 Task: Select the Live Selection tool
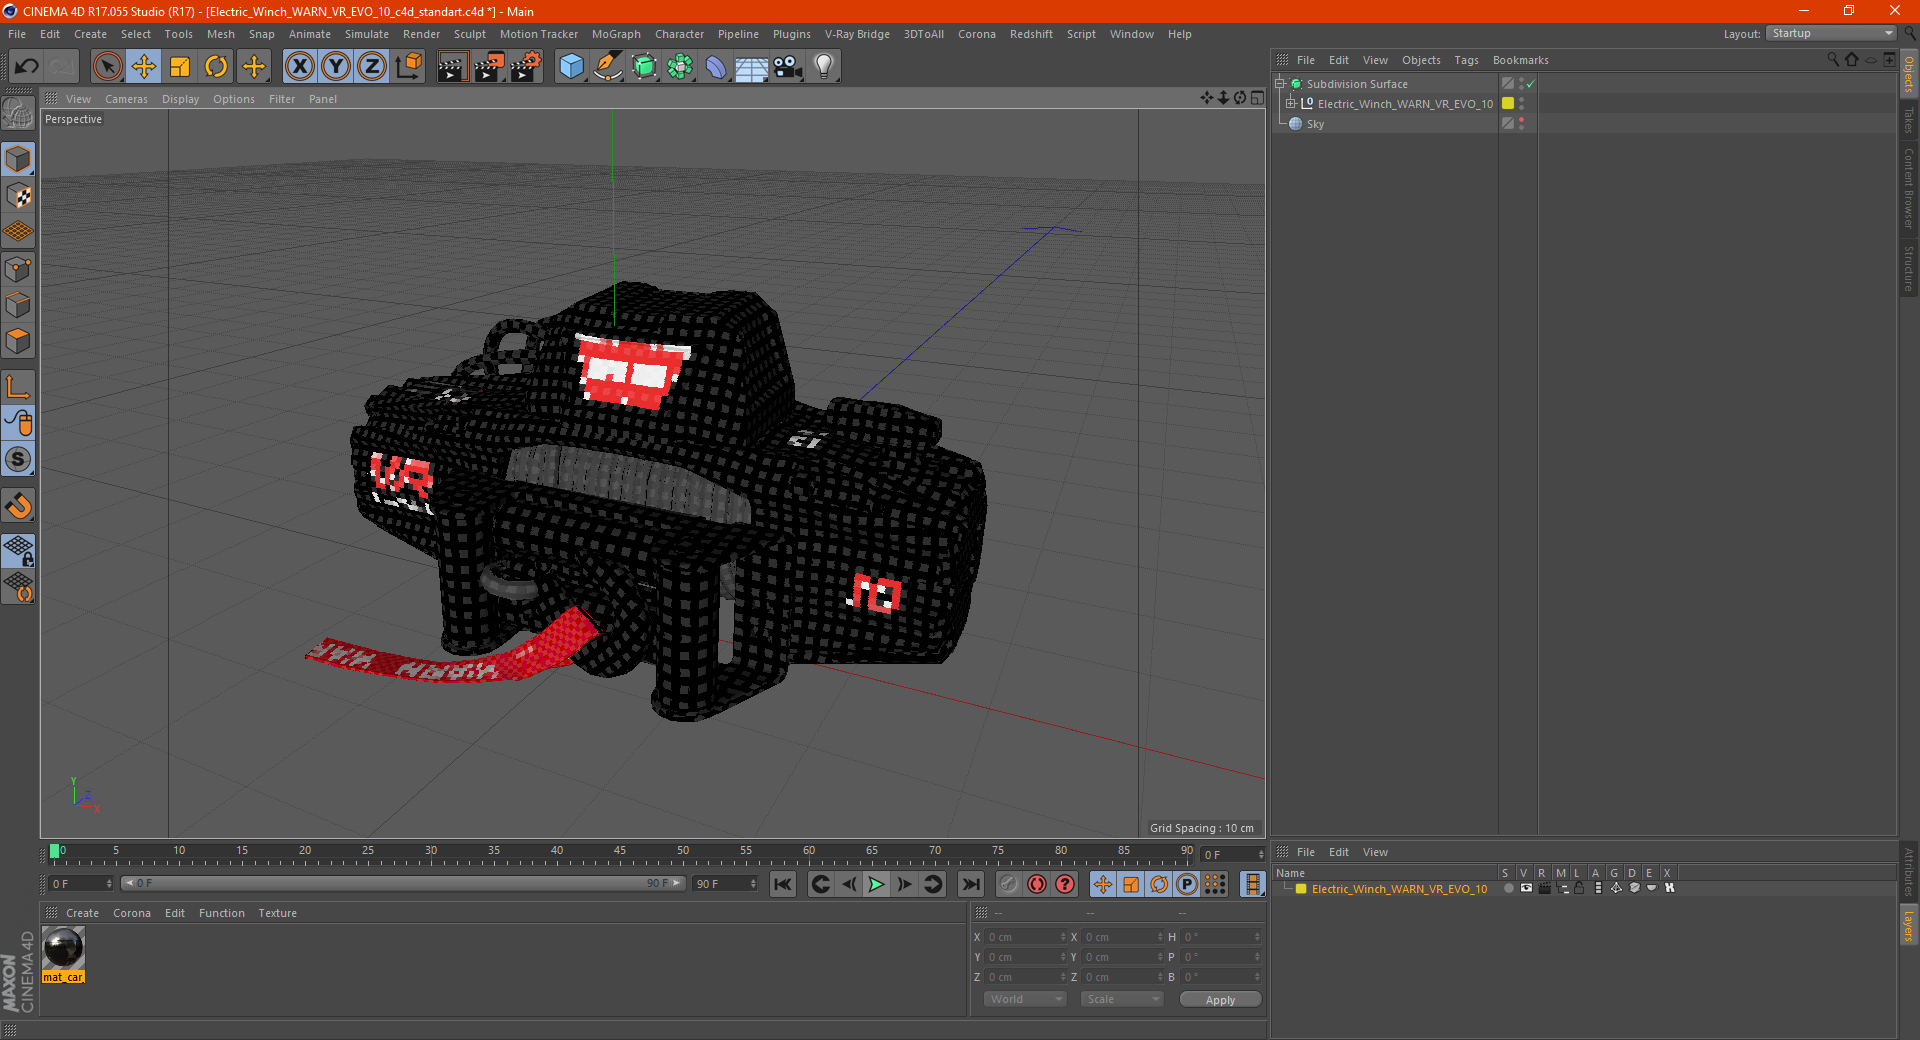coord(107,67)
